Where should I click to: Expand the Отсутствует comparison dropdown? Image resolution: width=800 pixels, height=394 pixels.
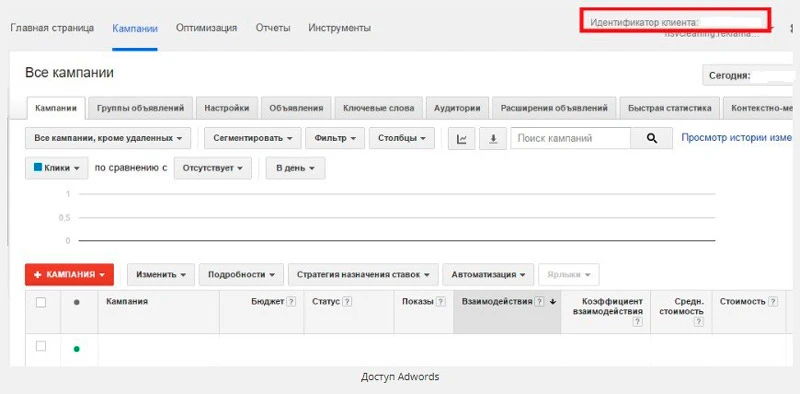pos(213,168)
